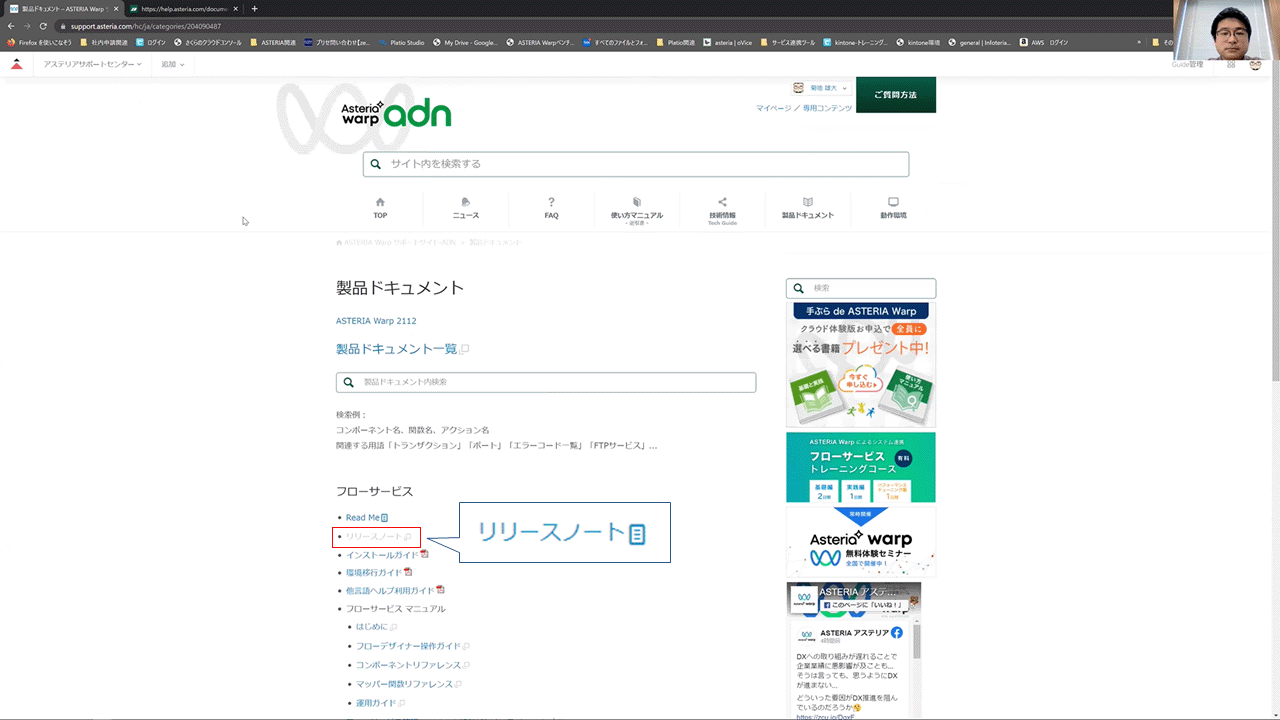Open the はじめに link
This screenshot has height=720, width=1280.
(x=372, y=627)
